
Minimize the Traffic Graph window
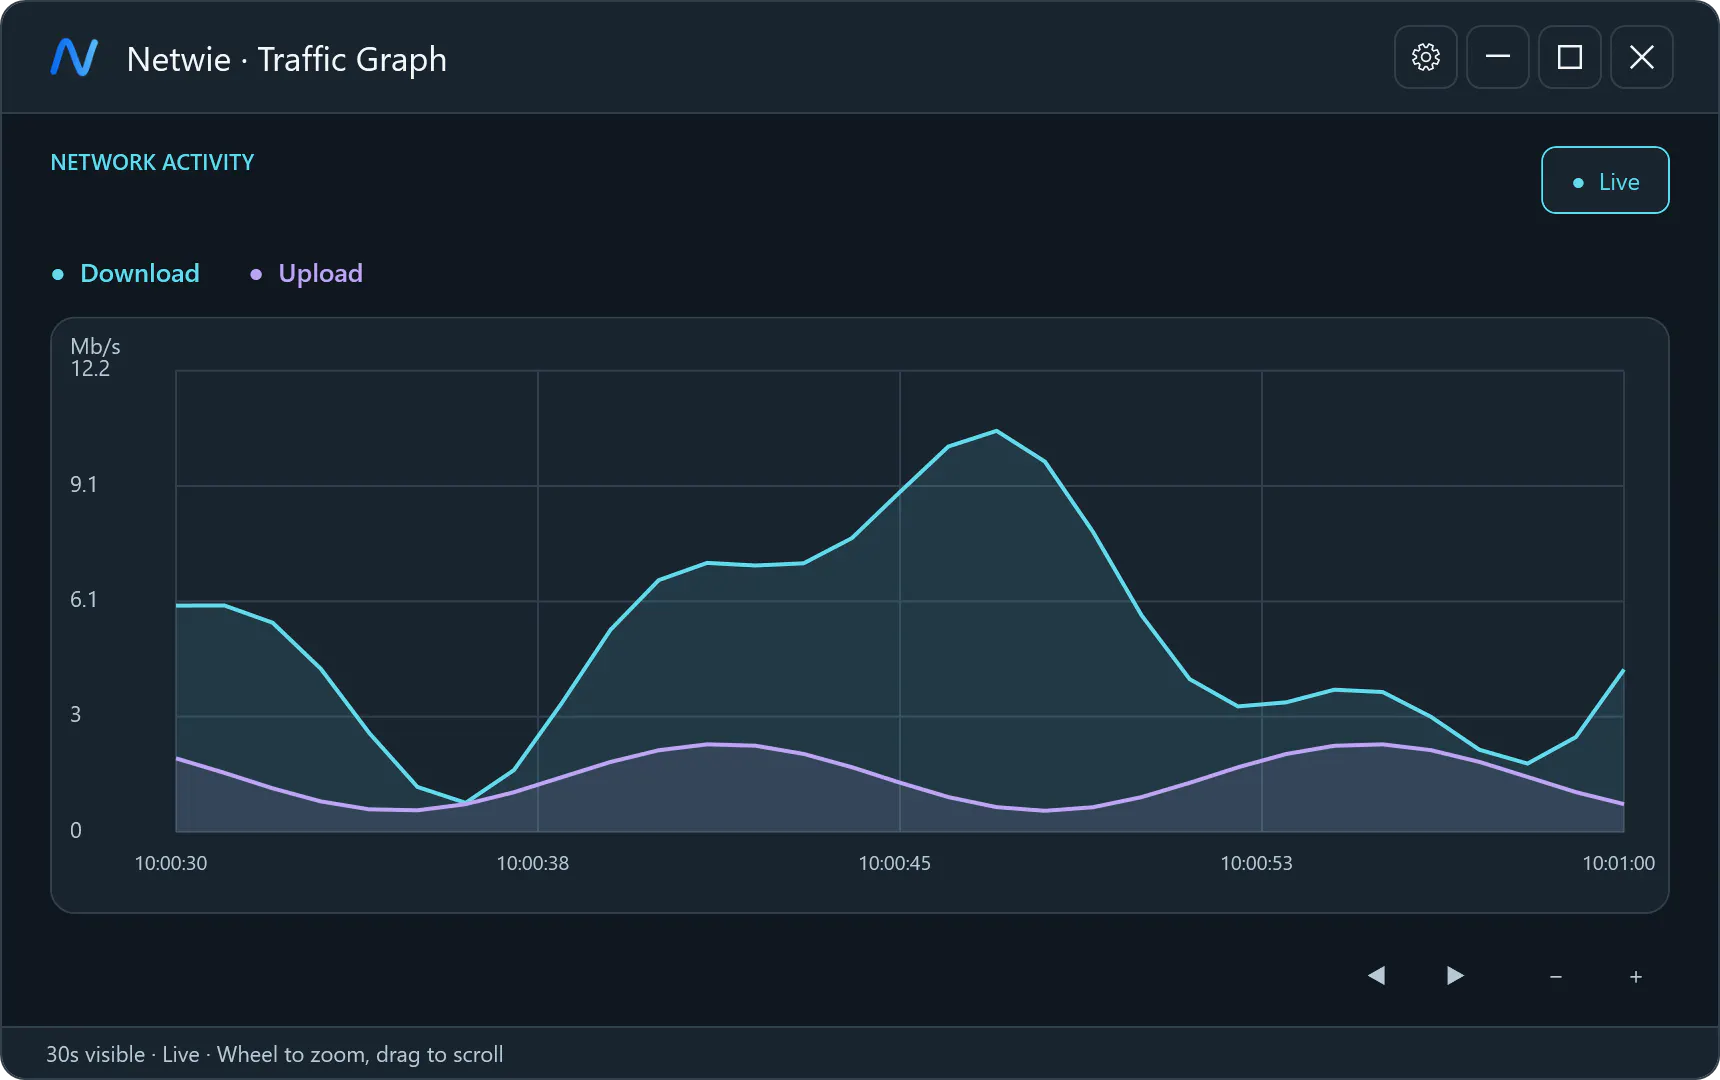pyautogui.click(x=1498, y=57)
